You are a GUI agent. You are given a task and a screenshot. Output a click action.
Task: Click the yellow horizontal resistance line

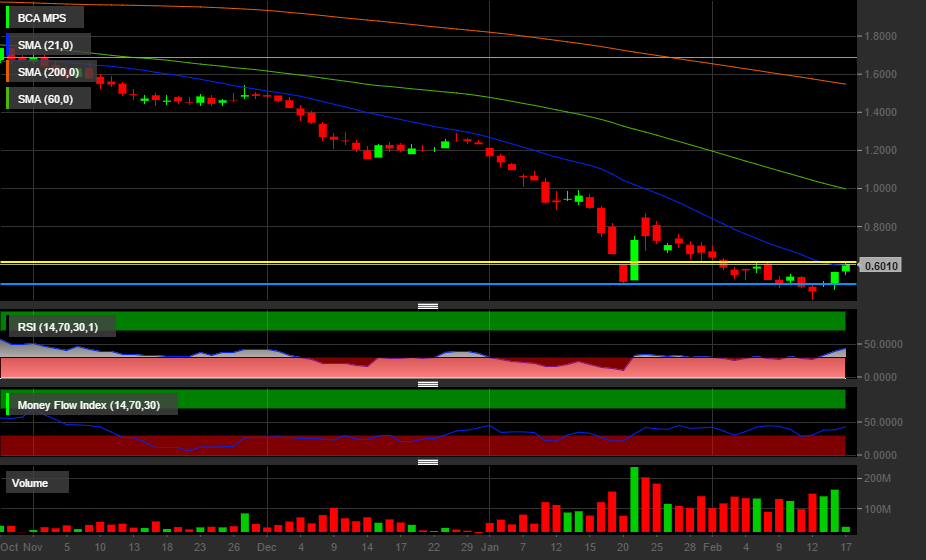(428, 262)
